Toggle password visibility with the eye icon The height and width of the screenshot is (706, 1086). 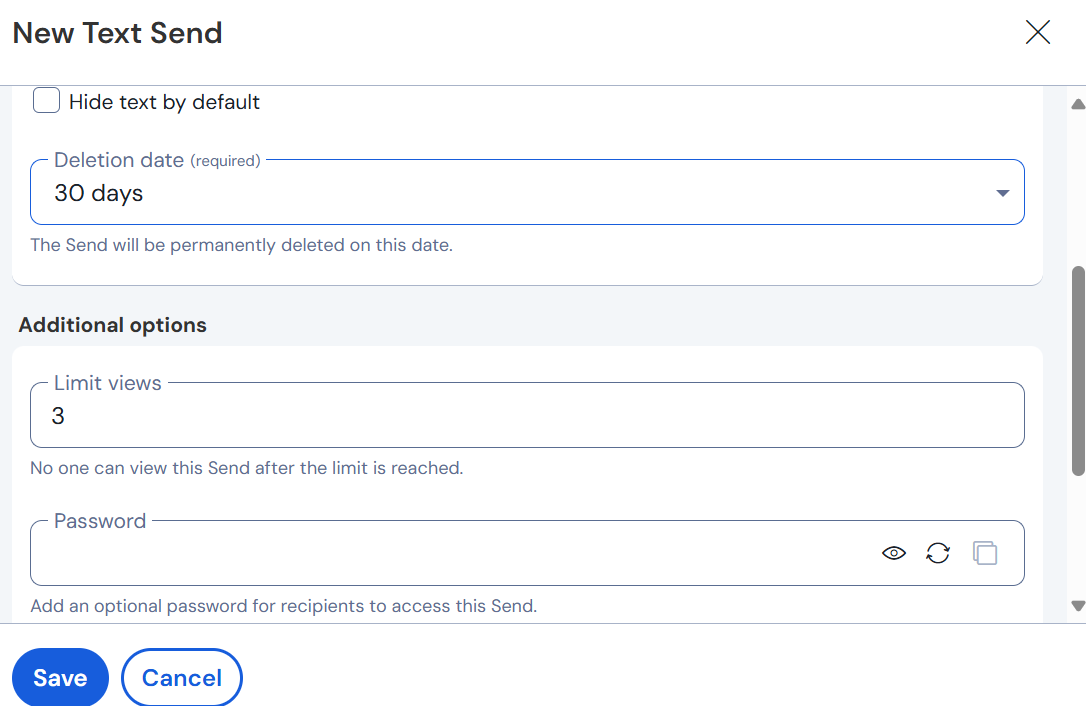[893, 552]
